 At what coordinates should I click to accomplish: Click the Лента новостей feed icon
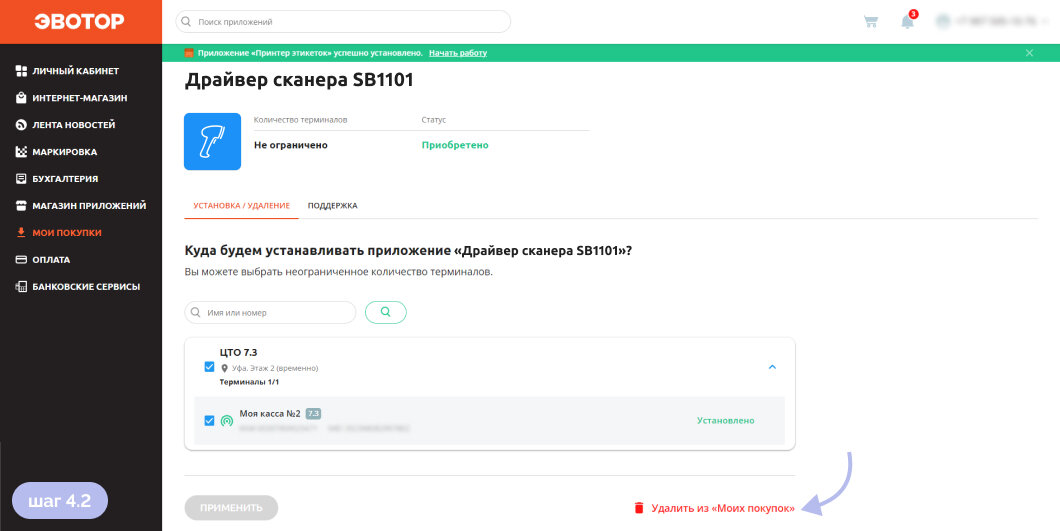[x=21, y=125]
